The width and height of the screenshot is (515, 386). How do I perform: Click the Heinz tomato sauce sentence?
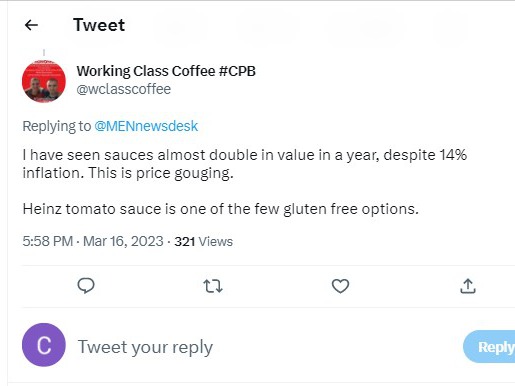point(221,209)
